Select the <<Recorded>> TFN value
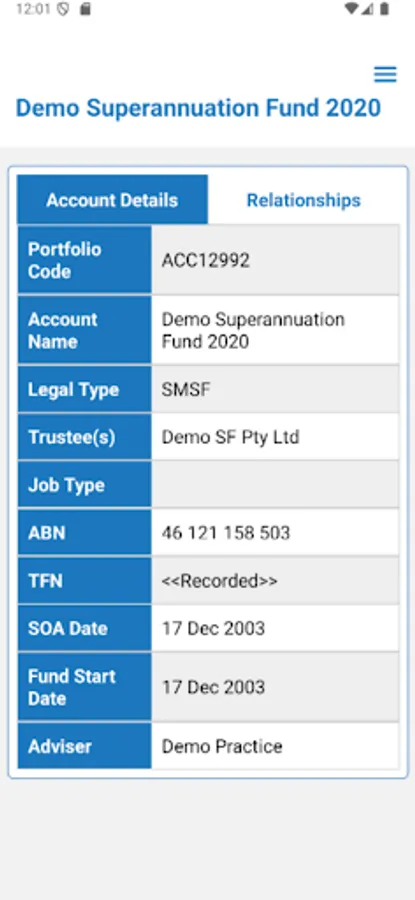Viewport: 415px width, 900px height. click(x=219, y=580)
